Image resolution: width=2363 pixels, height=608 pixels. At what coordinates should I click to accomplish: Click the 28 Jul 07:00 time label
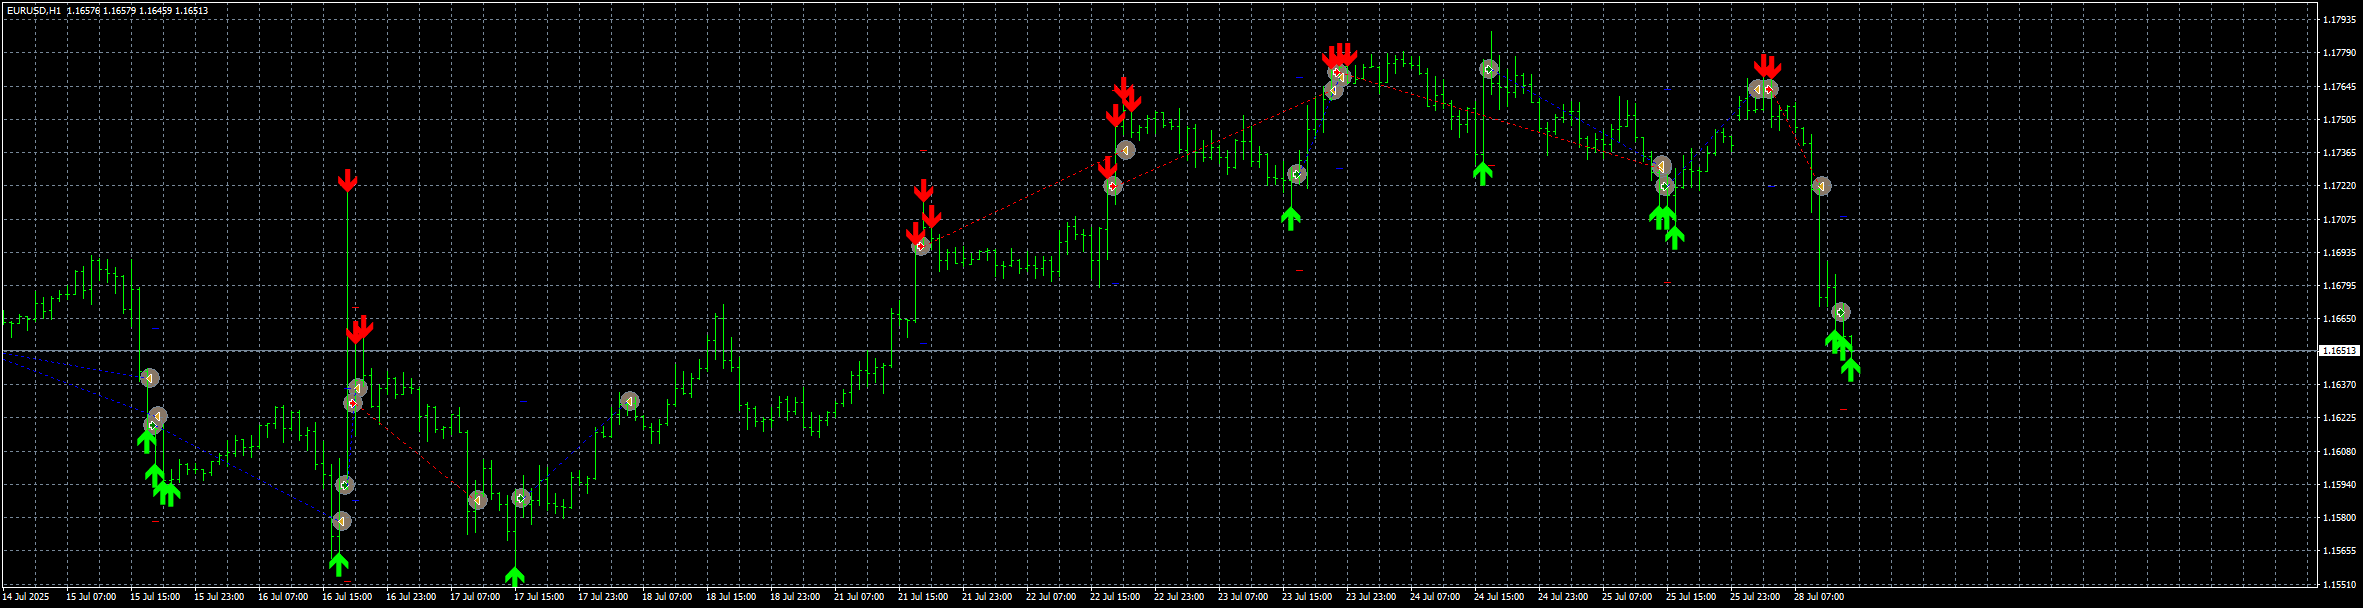point(1819,597)
